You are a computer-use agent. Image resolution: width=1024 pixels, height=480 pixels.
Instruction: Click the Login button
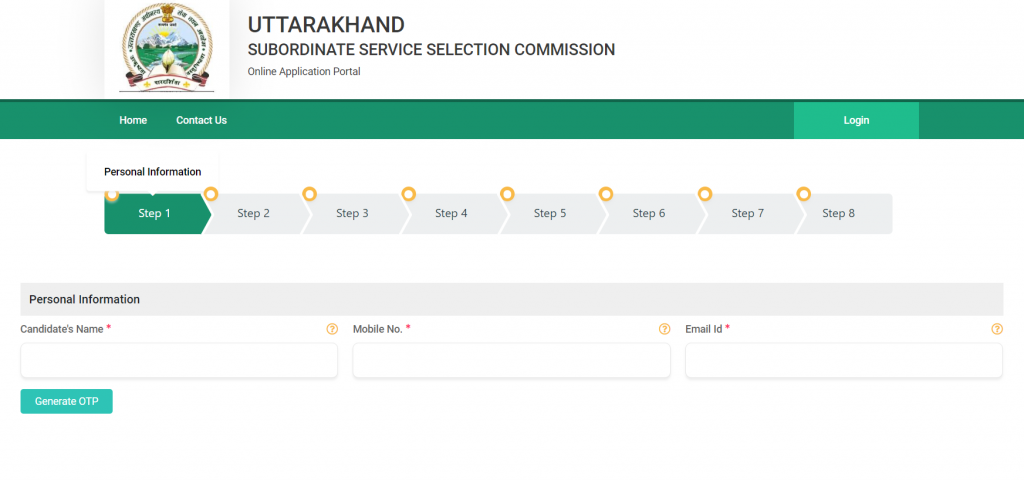[856, 120]
